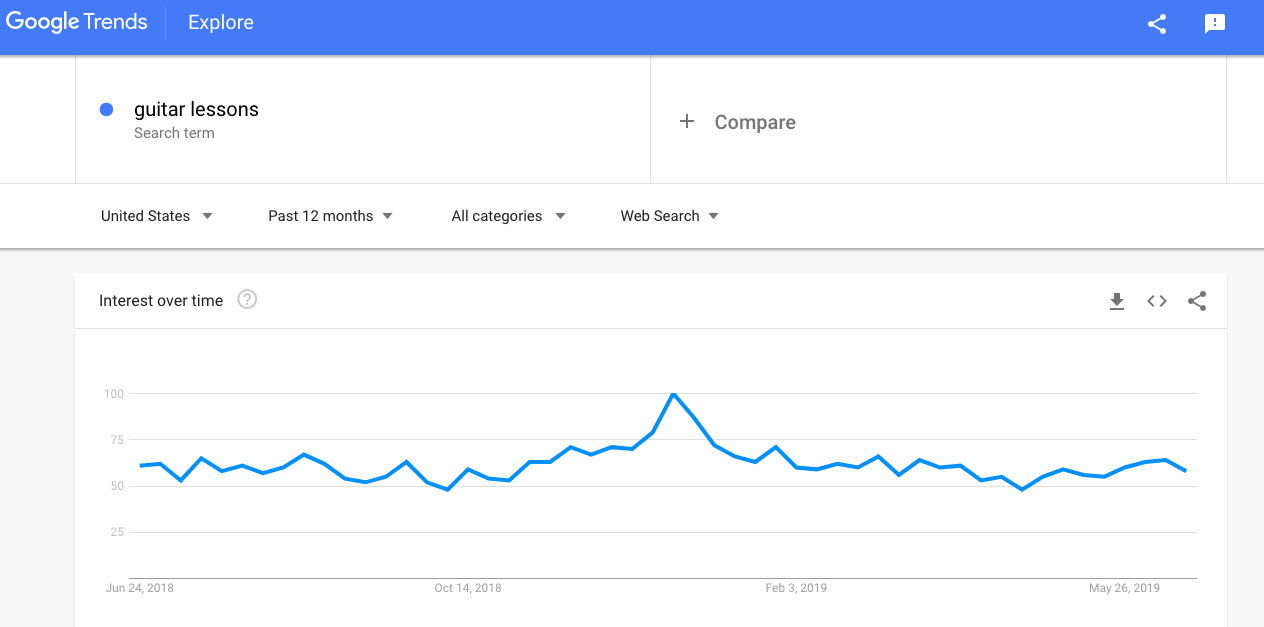The height and width of the screenshot is (627, 1264).
Task: Click the Google Trends logo
Action: point(76,22)
